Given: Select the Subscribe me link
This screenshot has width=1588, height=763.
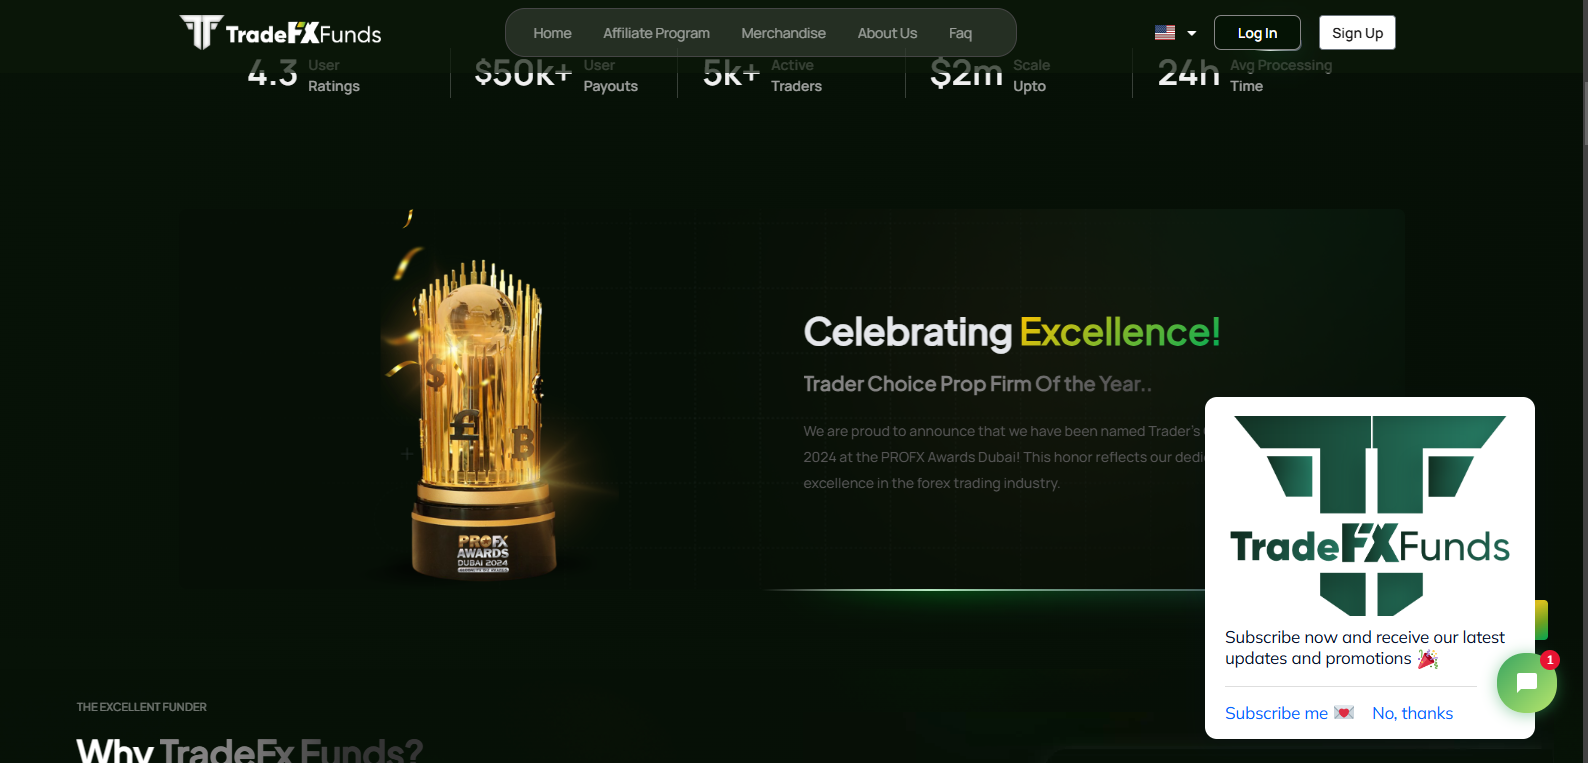Looking at the screenshot, I should click(x=1276, y=713).
